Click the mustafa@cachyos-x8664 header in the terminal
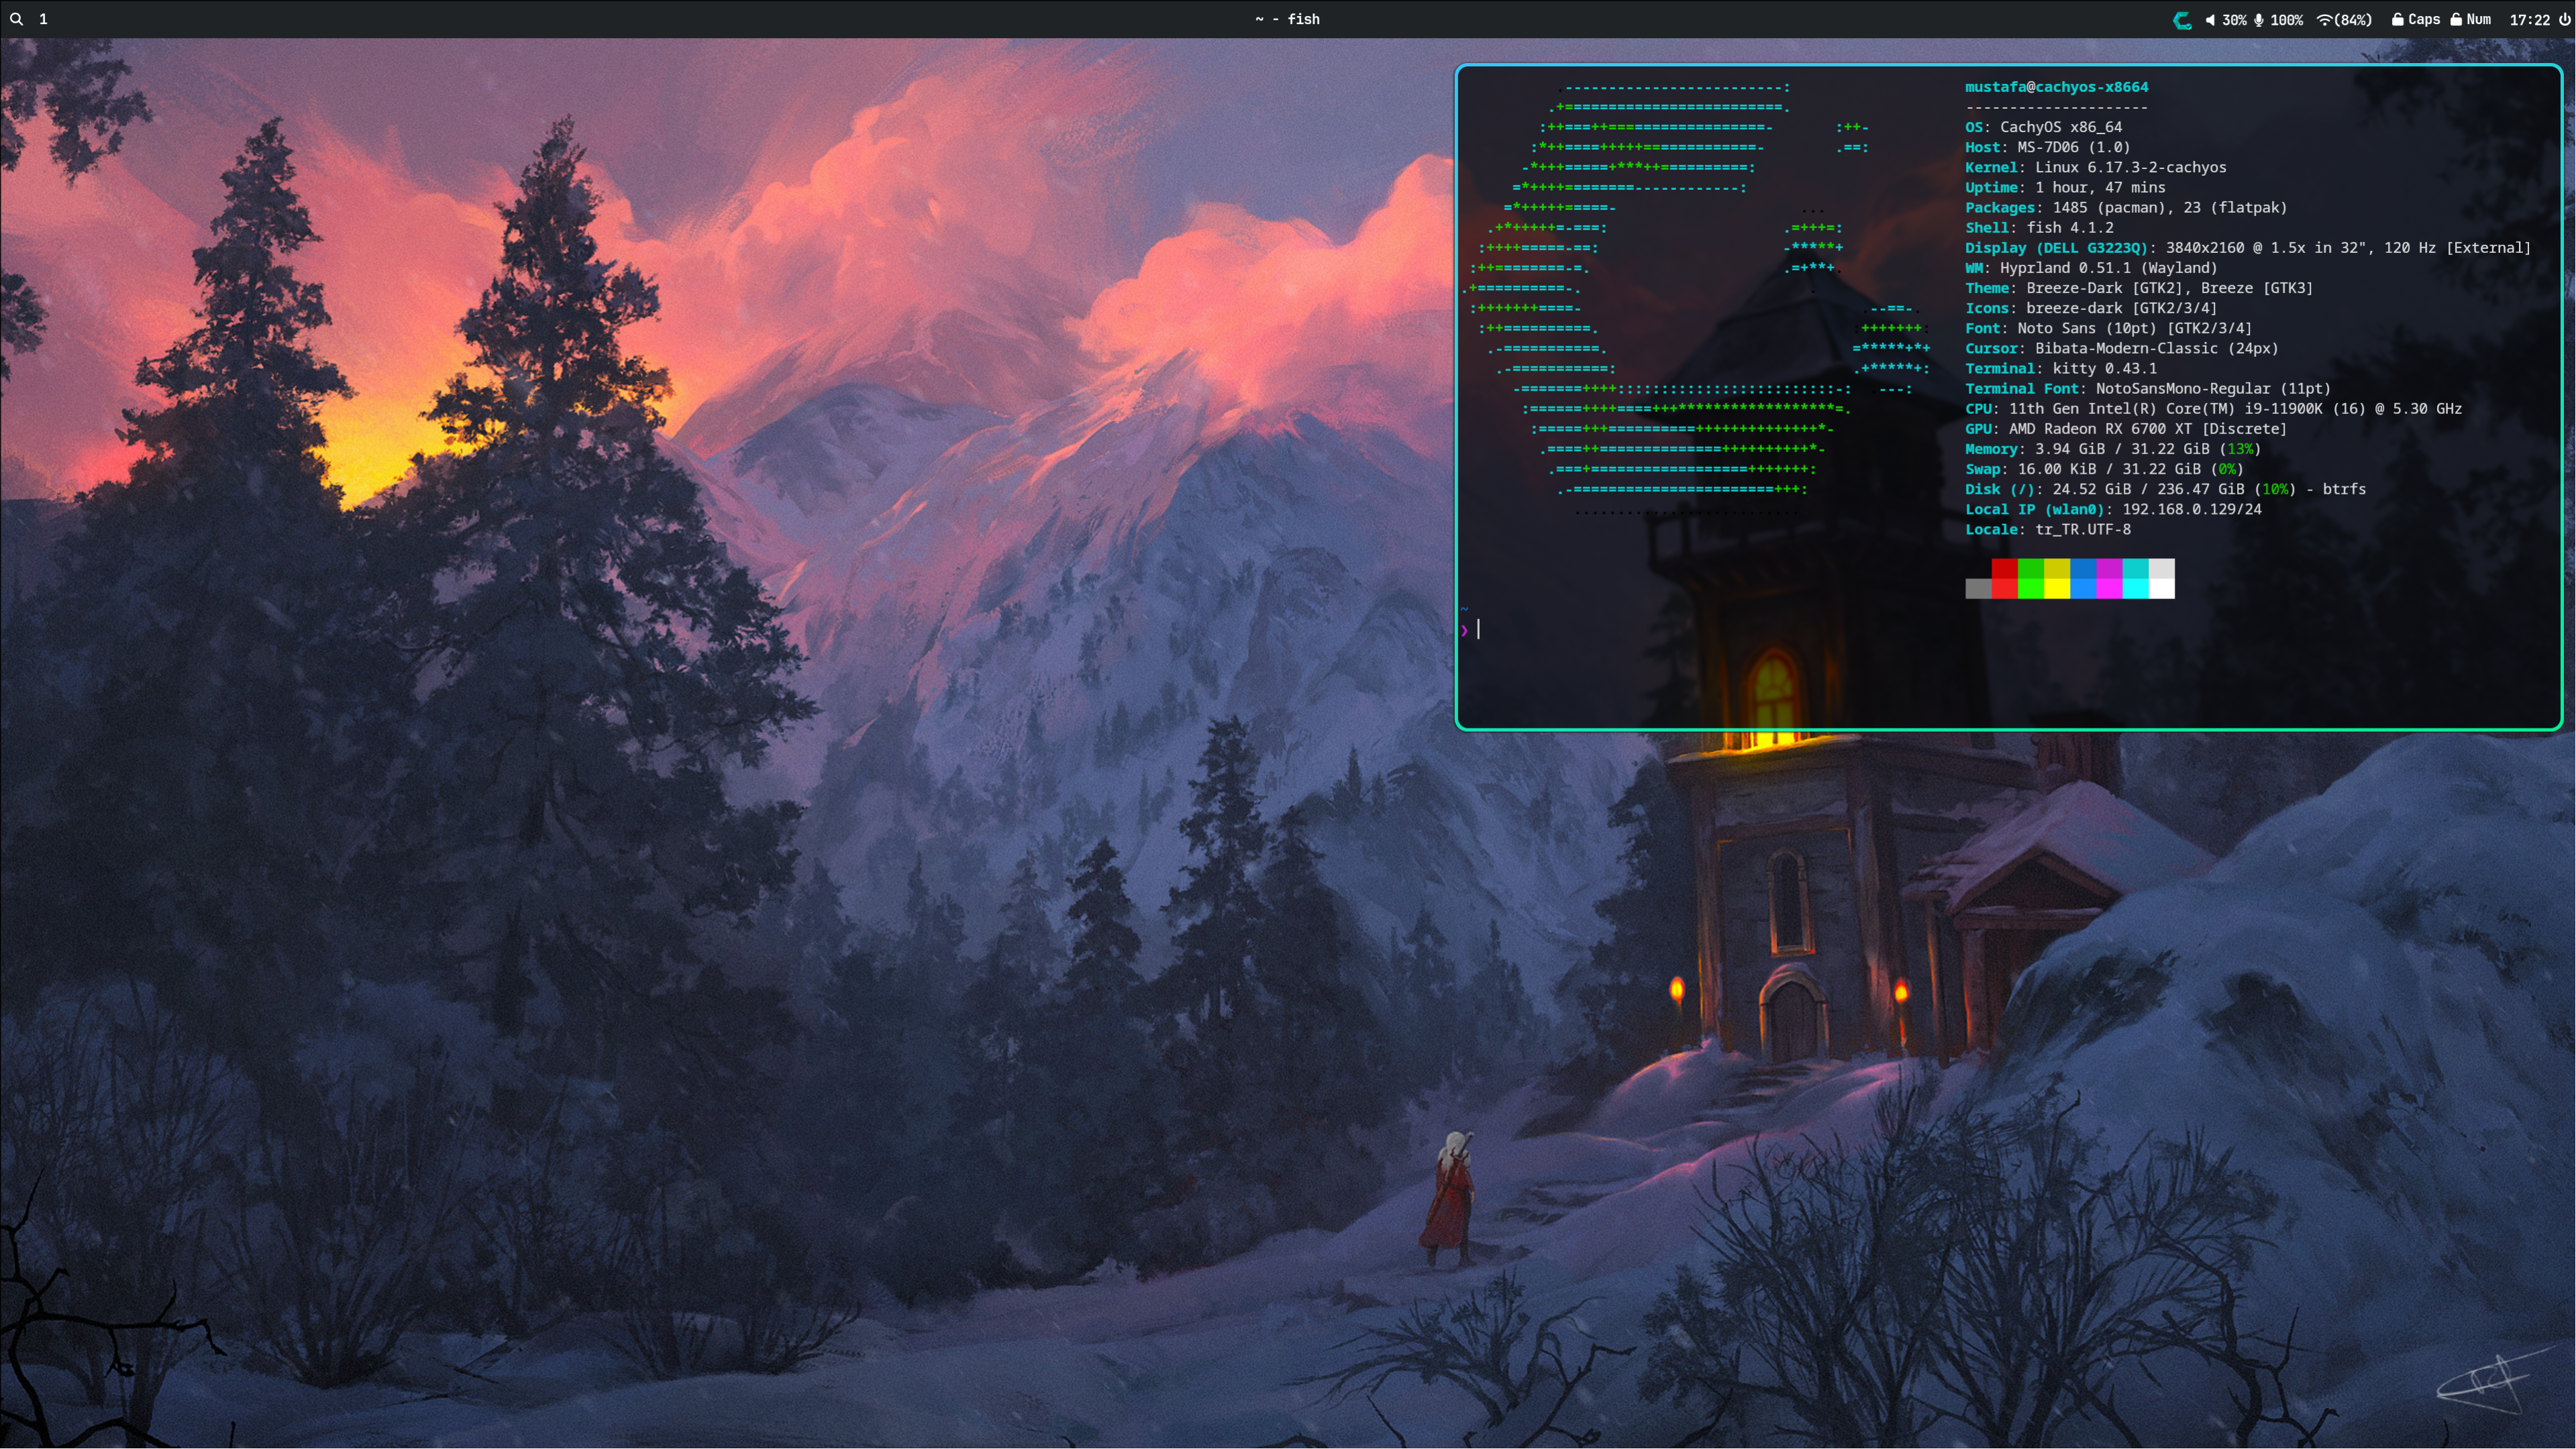Viewport: 2576px width, 1449px height. tap(2056, 87)
